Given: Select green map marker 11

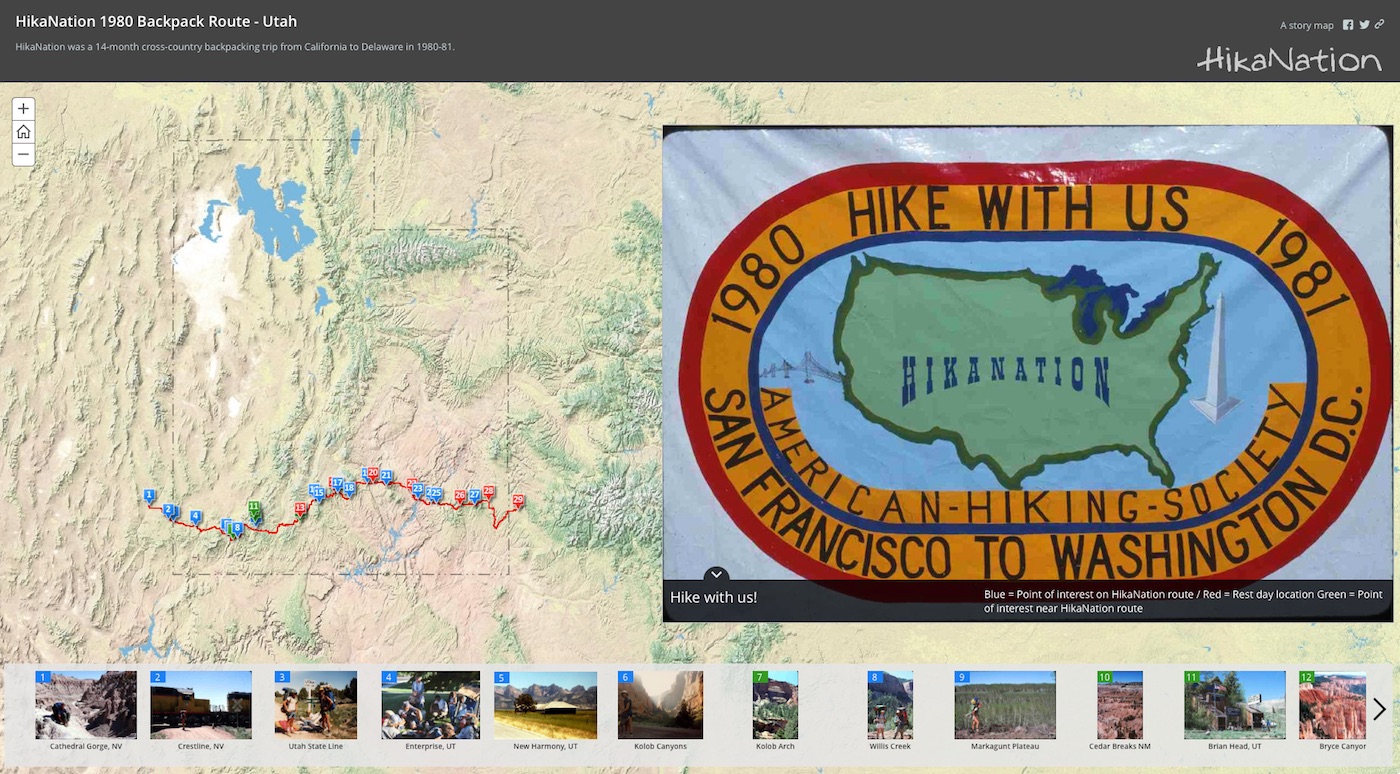Looking at the screenshot, I should (x=254, y=508).
